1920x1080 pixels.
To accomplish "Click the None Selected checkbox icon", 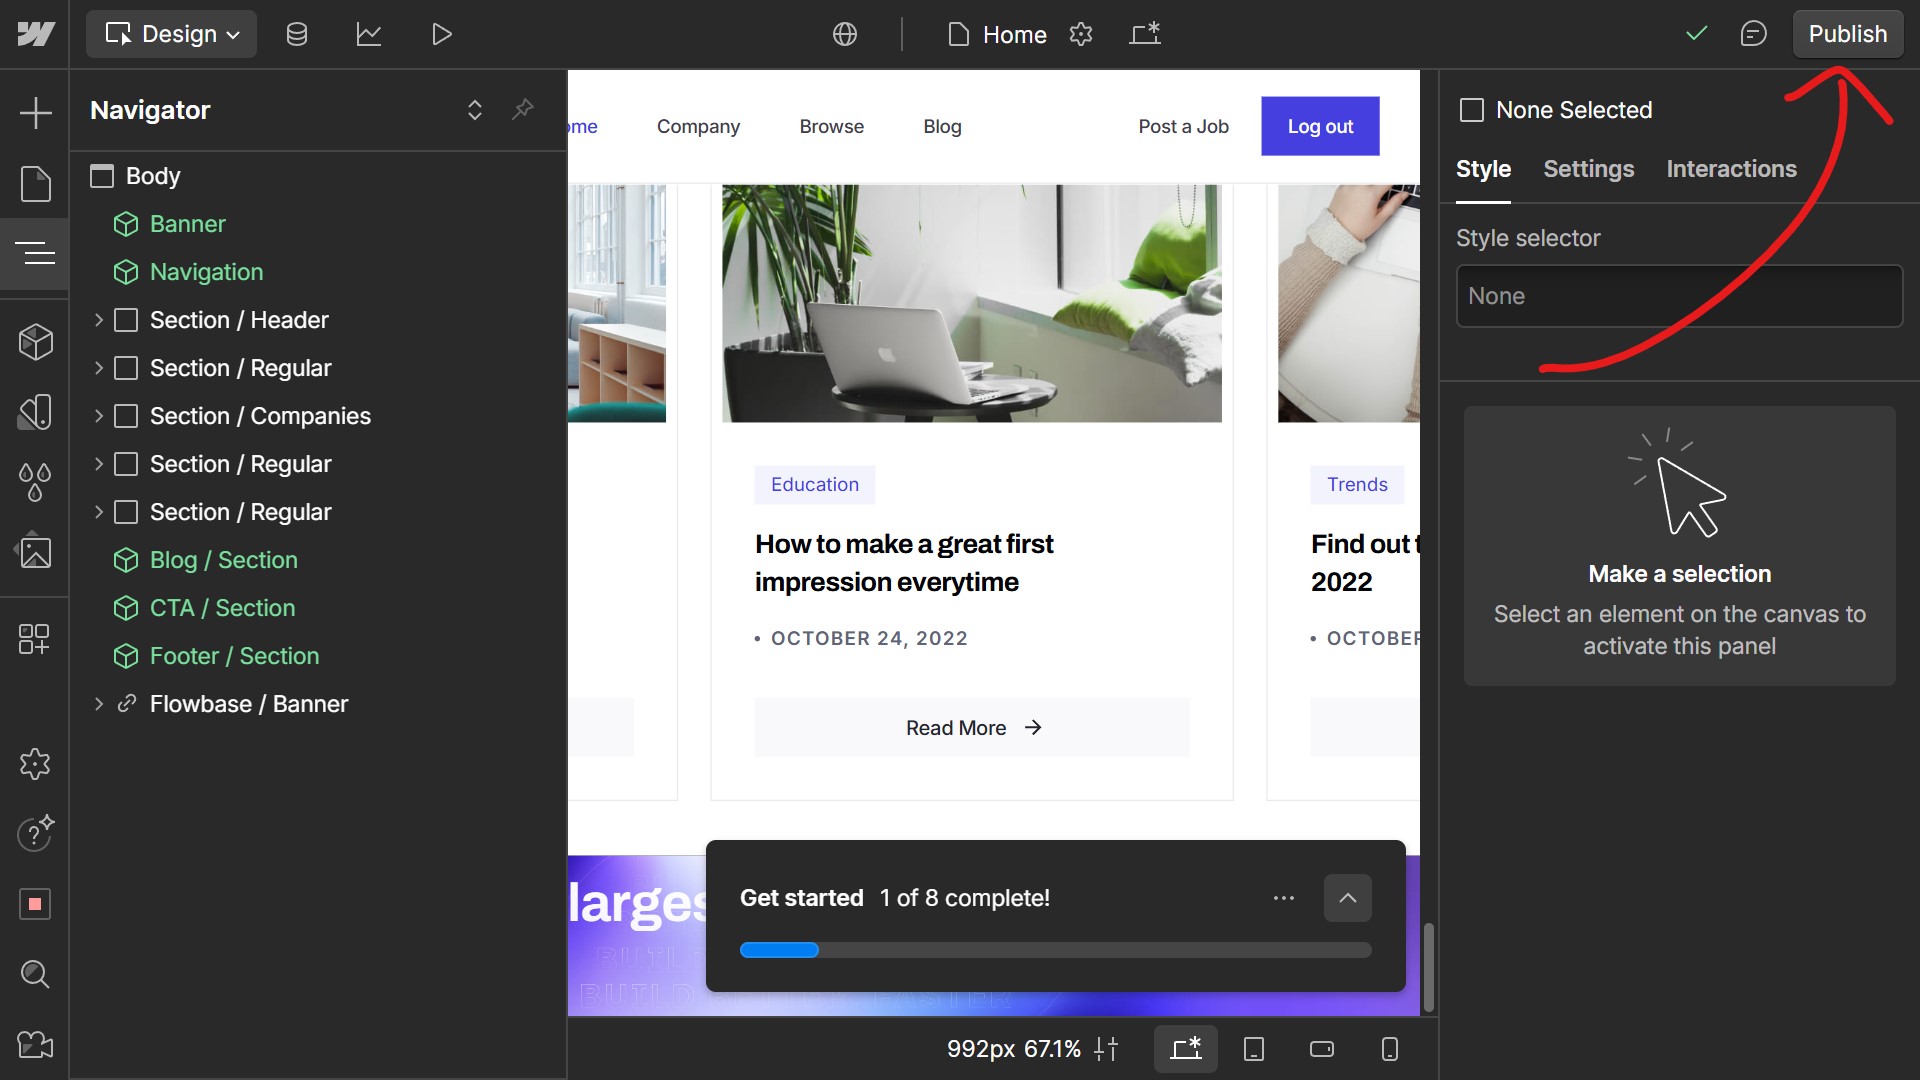I will pos(1472,110).
